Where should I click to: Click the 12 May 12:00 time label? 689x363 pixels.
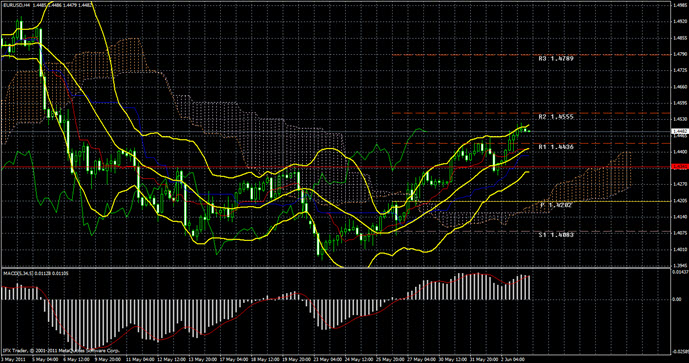click(172, 359)
